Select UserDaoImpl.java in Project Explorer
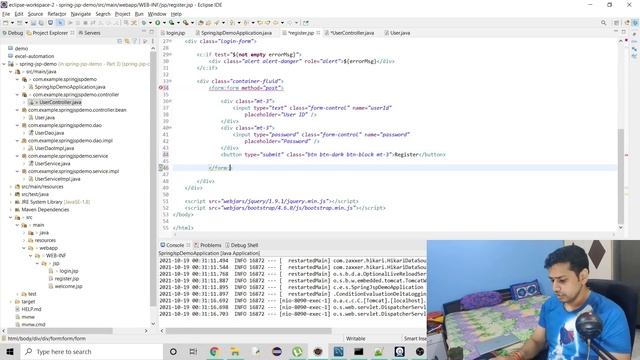 54,148
